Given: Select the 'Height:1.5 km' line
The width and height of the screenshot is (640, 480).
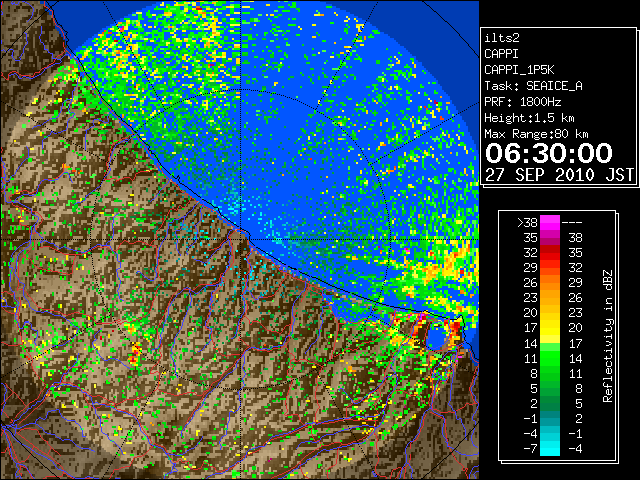Looking at the screenshot, I should click(529, 118).
